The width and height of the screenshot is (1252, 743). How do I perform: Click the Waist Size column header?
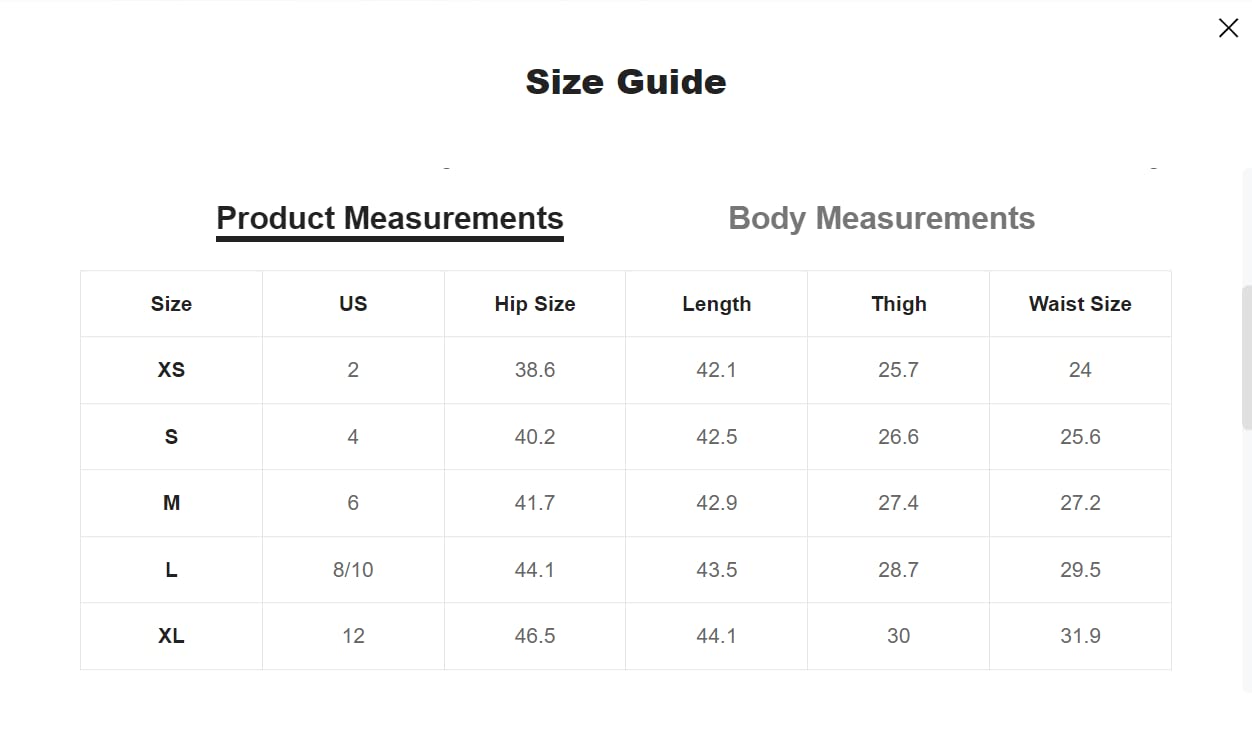(1080, 304)
